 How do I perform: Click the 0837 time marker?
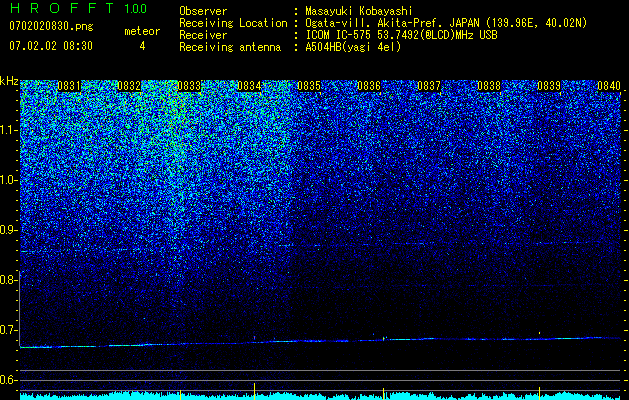(429, 86)
